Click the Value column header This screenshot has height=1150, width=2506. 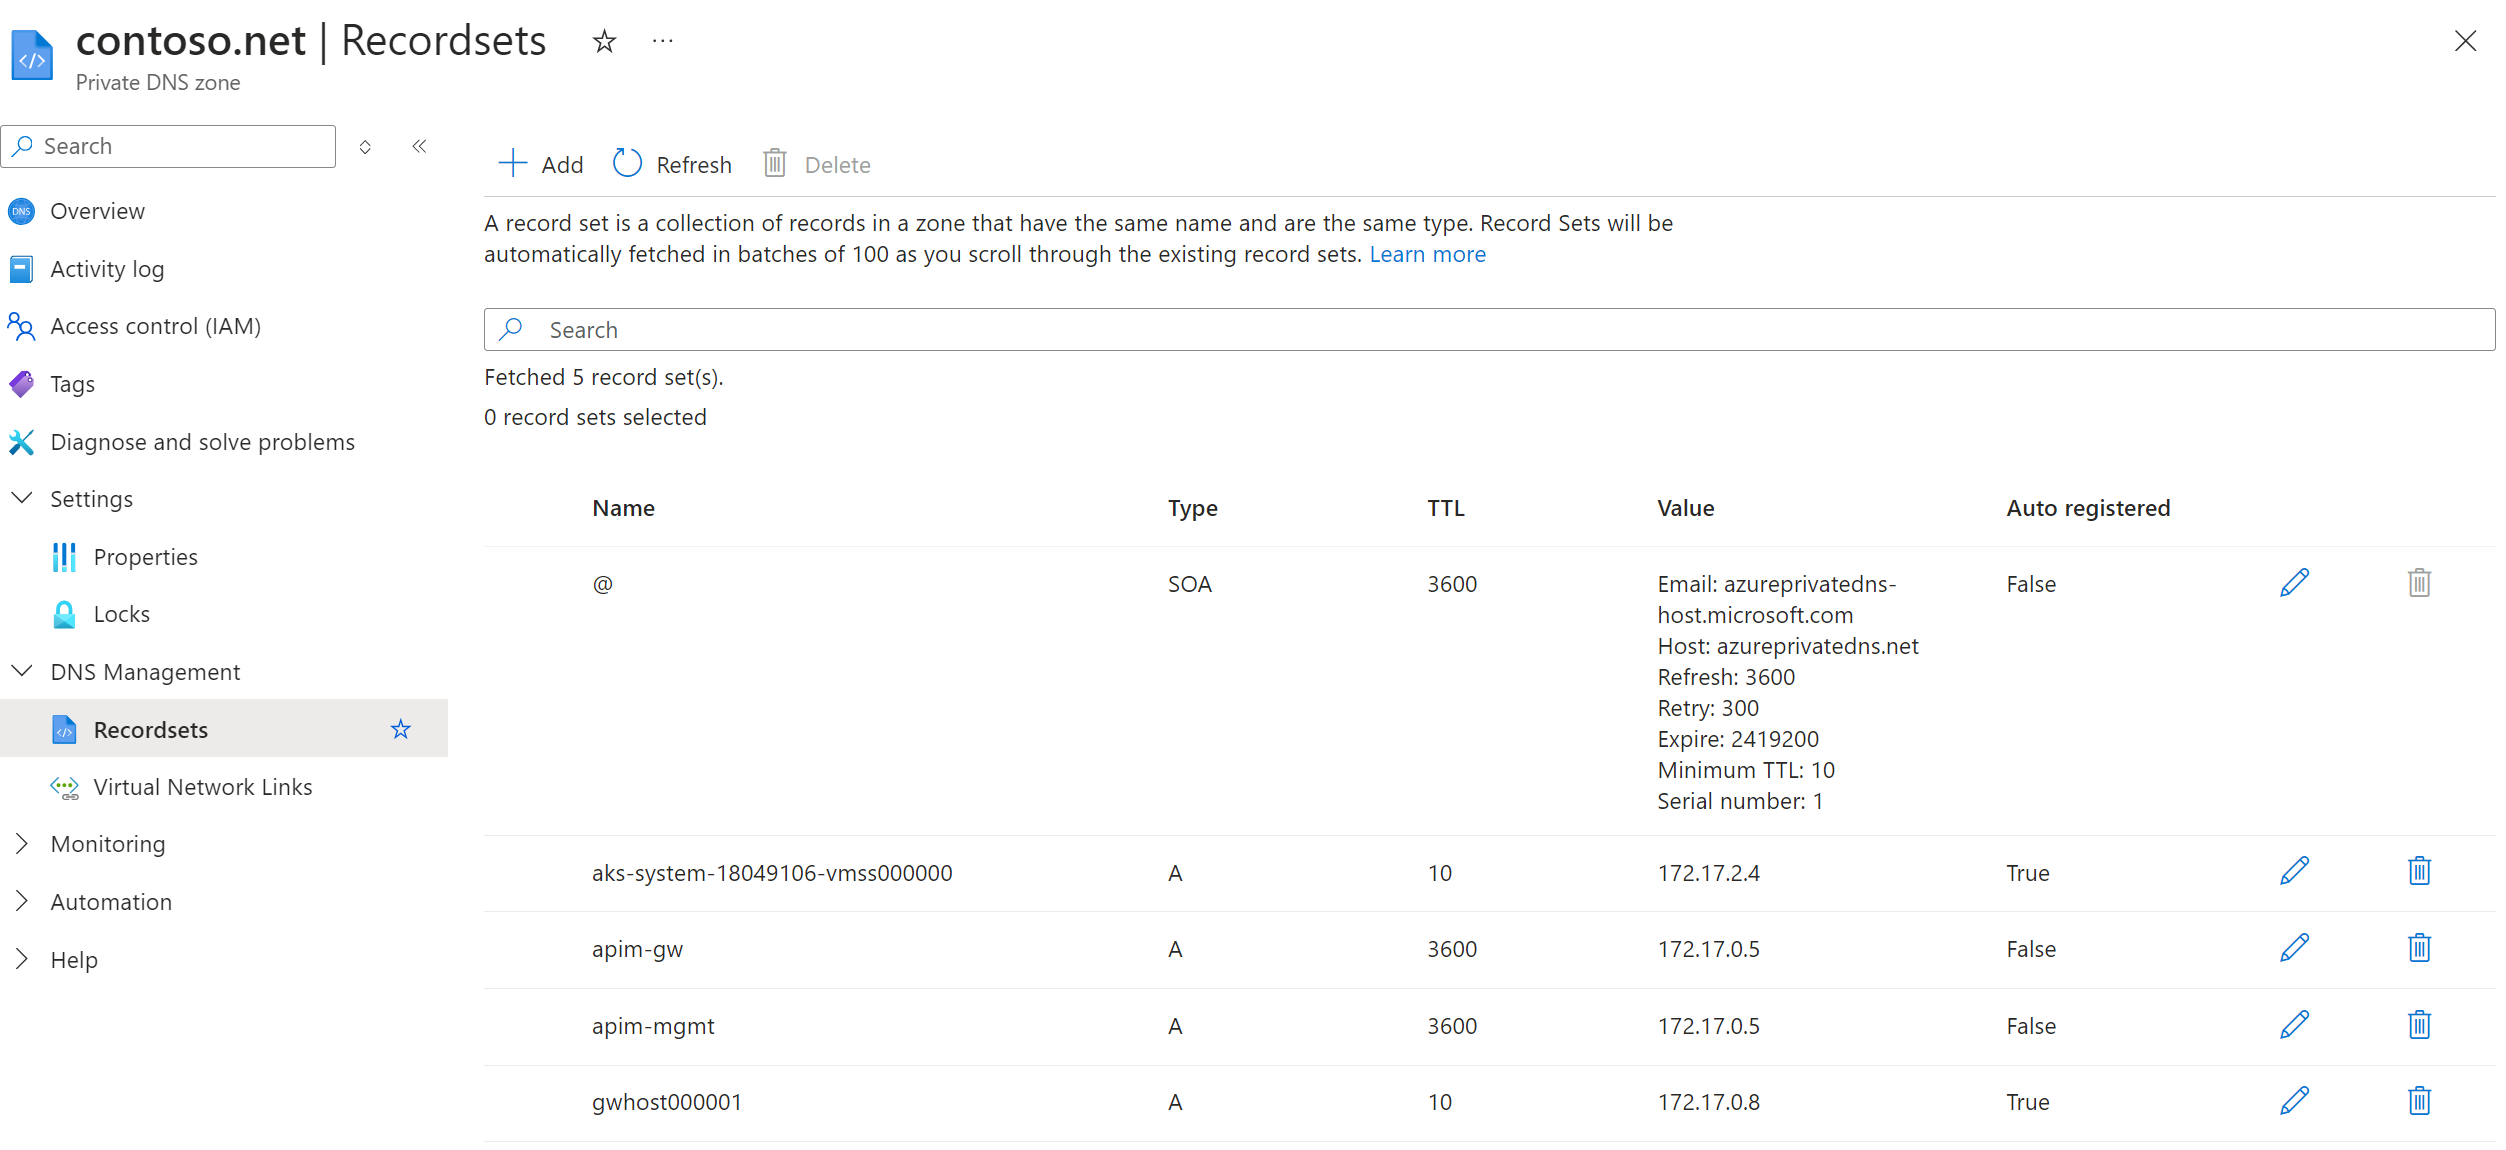pos(1685,508)
